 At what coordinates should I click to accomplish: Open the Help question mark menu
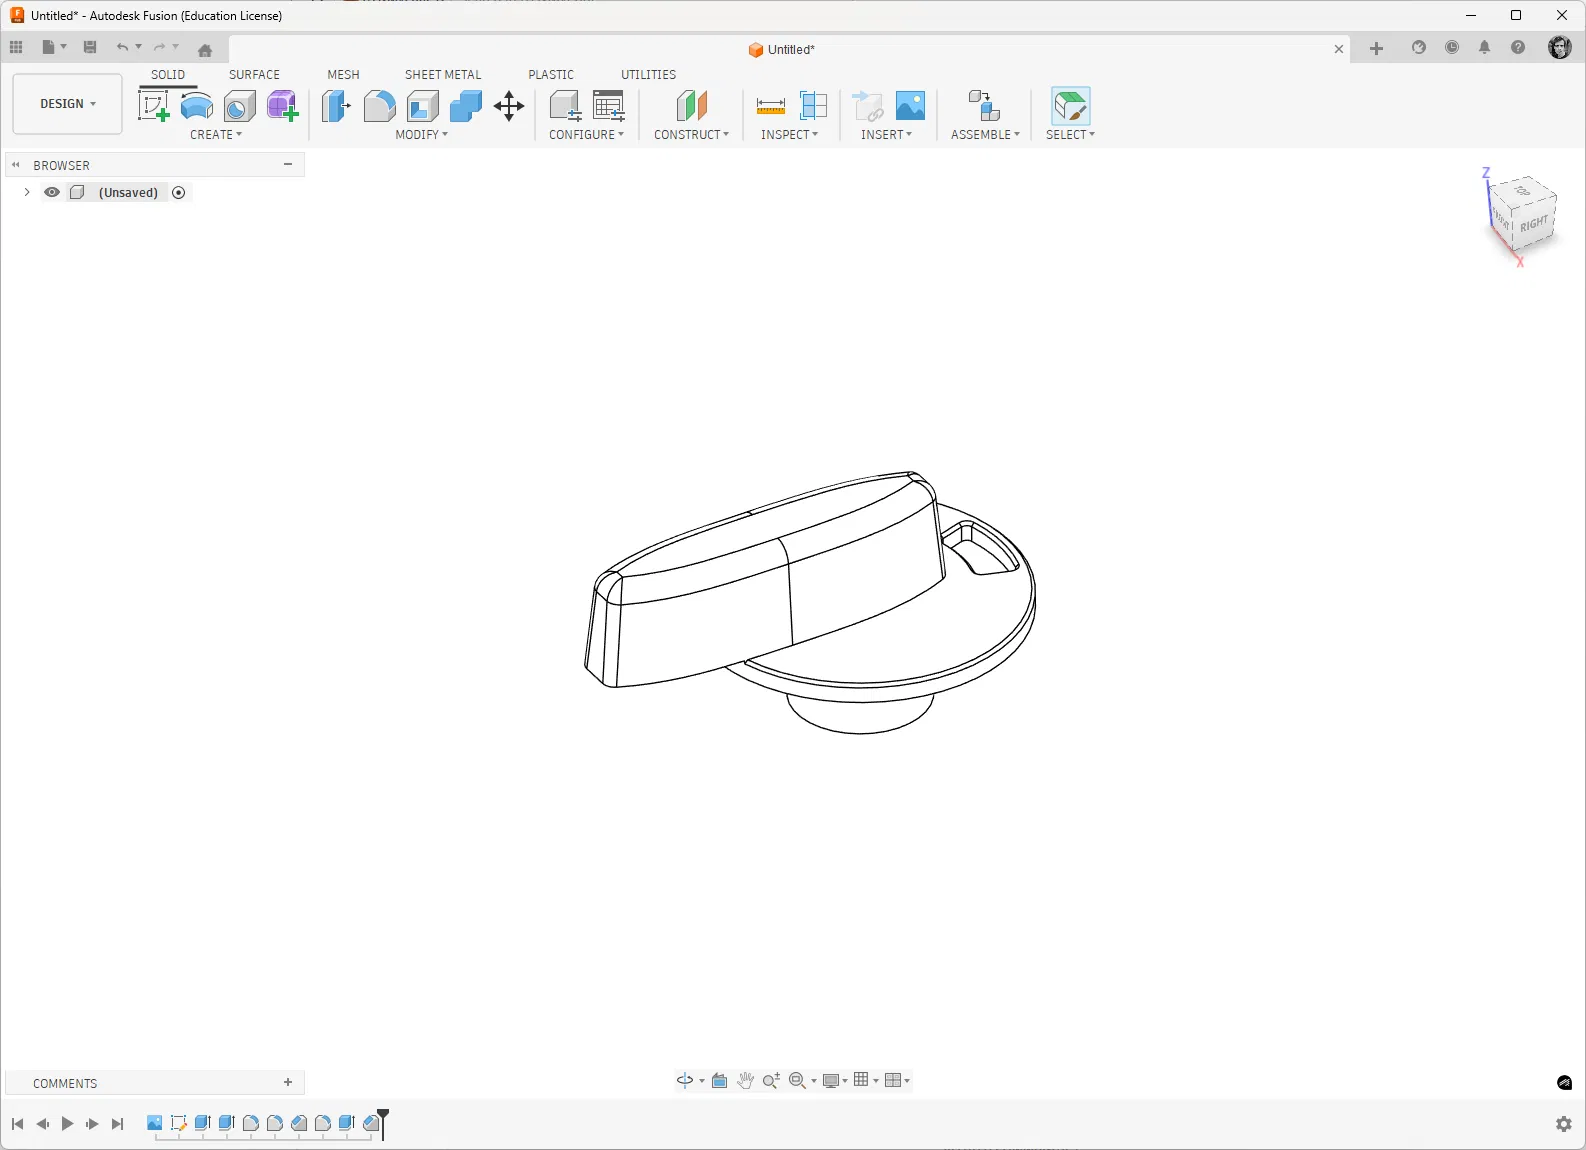[1518, 47]
